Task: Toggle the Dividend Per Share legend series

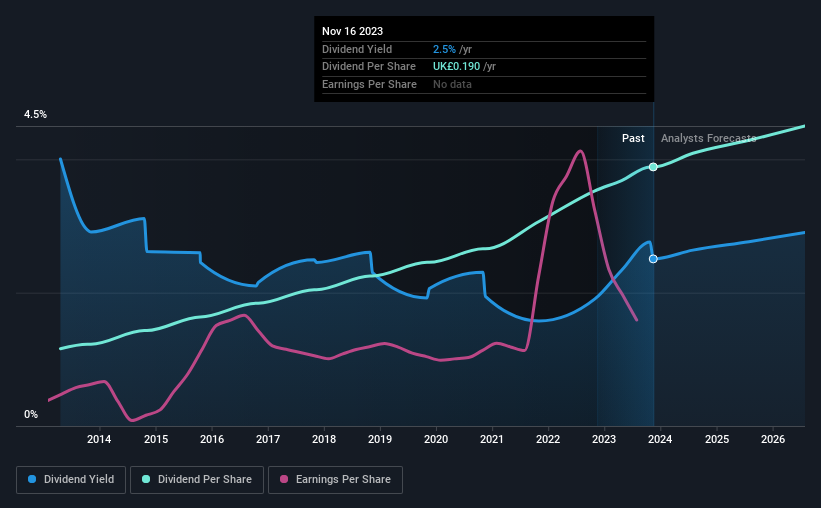Action: [x=197, y=479]
